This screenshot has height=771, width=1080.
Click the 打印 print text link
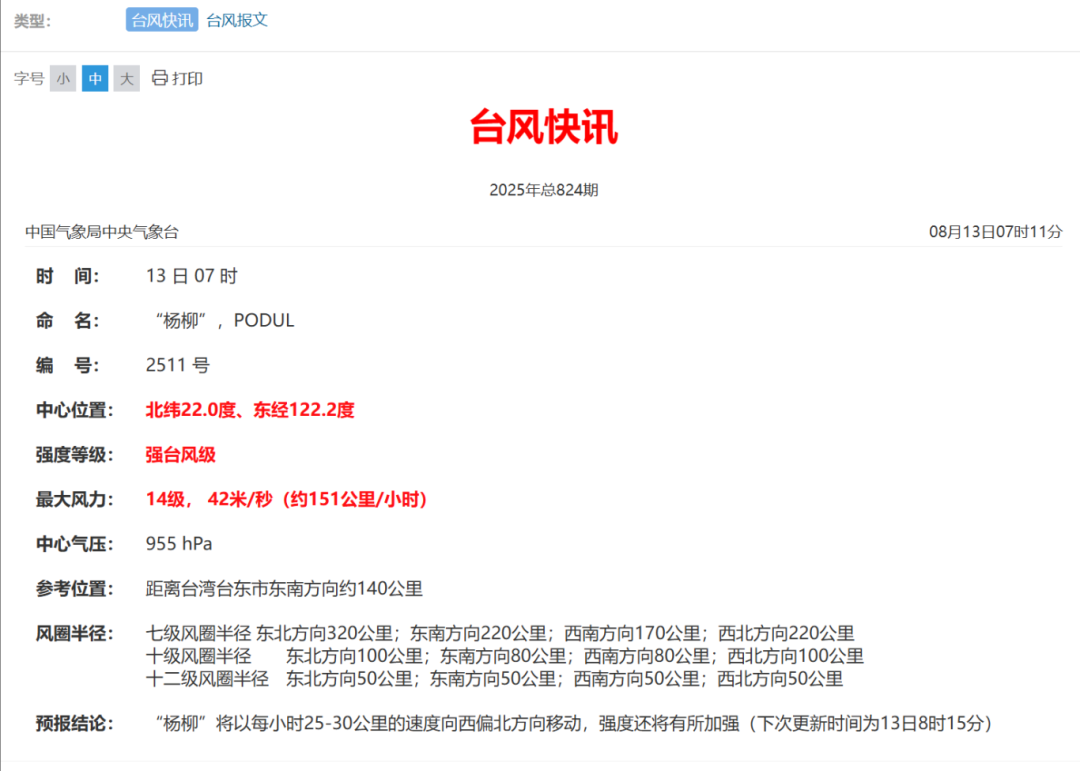coord(188,78)
